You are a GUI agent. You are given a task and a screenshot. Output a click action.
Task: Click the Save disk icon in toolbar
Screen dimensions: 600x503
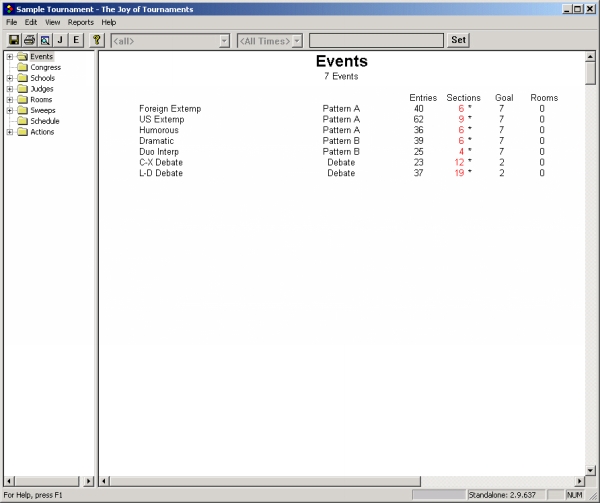tap(14, 40)
